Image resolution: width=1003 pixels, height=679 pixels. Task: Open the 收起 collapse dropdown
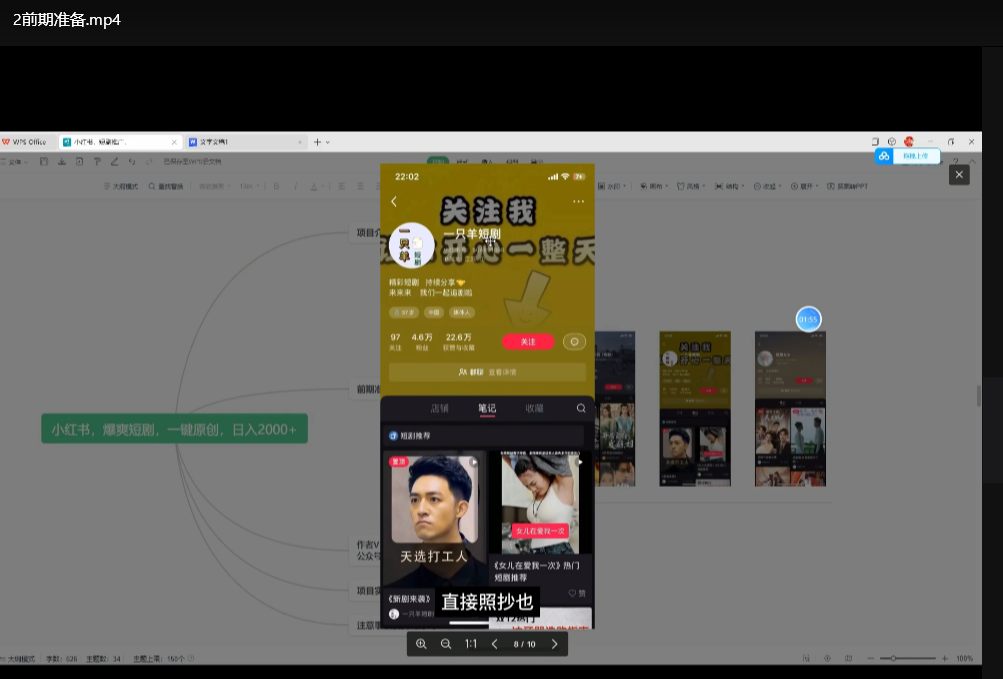click(768, 186)
